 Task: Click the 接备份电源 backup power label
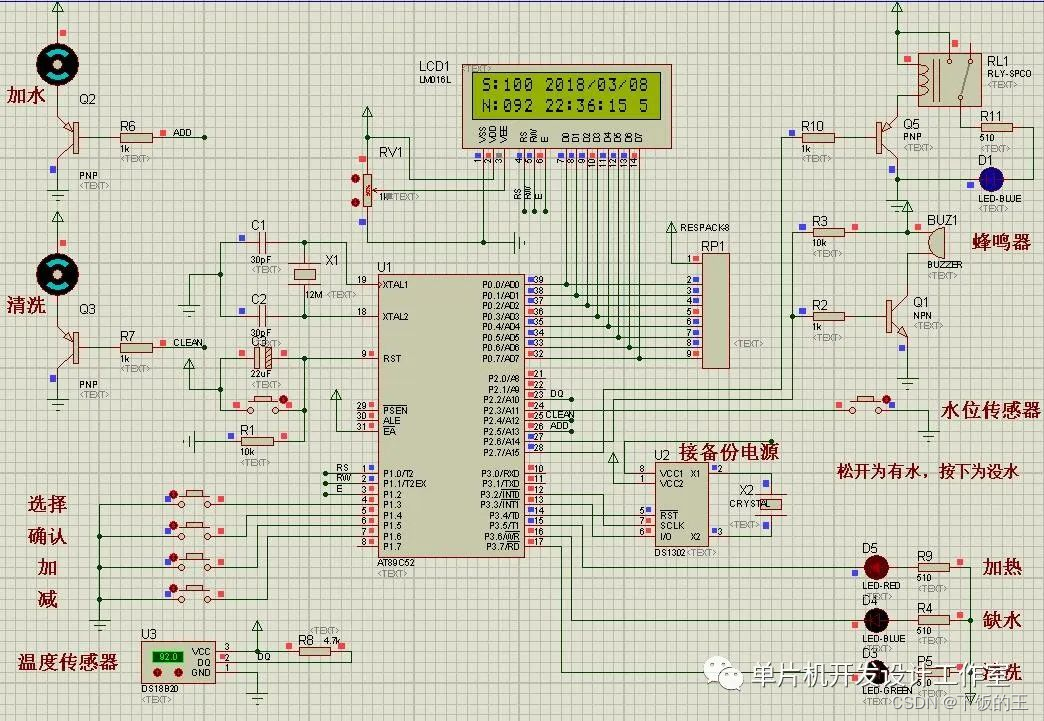(728, 452)
